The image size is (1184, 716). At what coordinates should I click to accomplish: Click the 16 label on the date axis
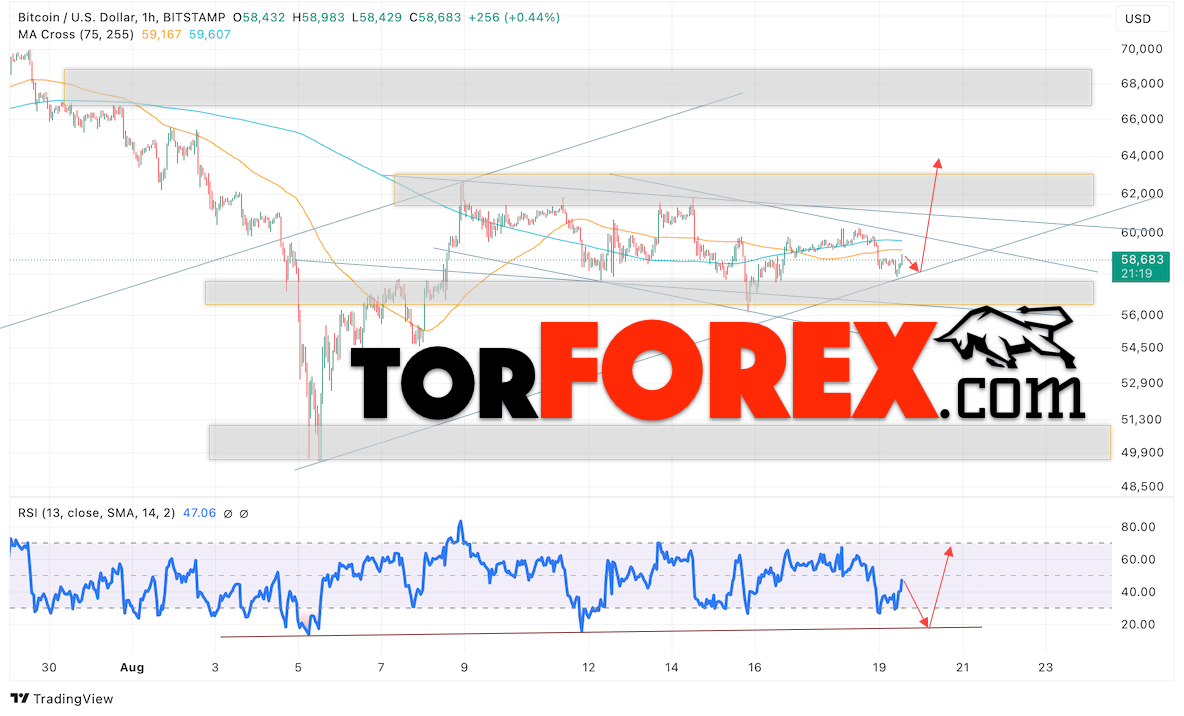[x=754, y=668]
